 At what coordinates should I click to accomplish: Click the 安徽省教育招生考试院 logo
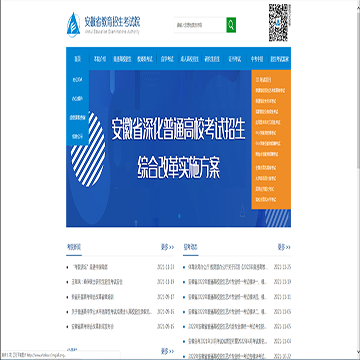(104, 24)
